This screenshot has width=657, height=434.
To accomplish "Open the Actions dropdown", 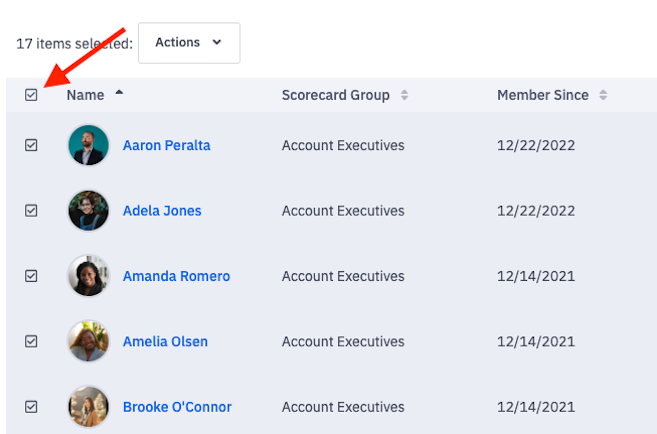I will [189, 43].
